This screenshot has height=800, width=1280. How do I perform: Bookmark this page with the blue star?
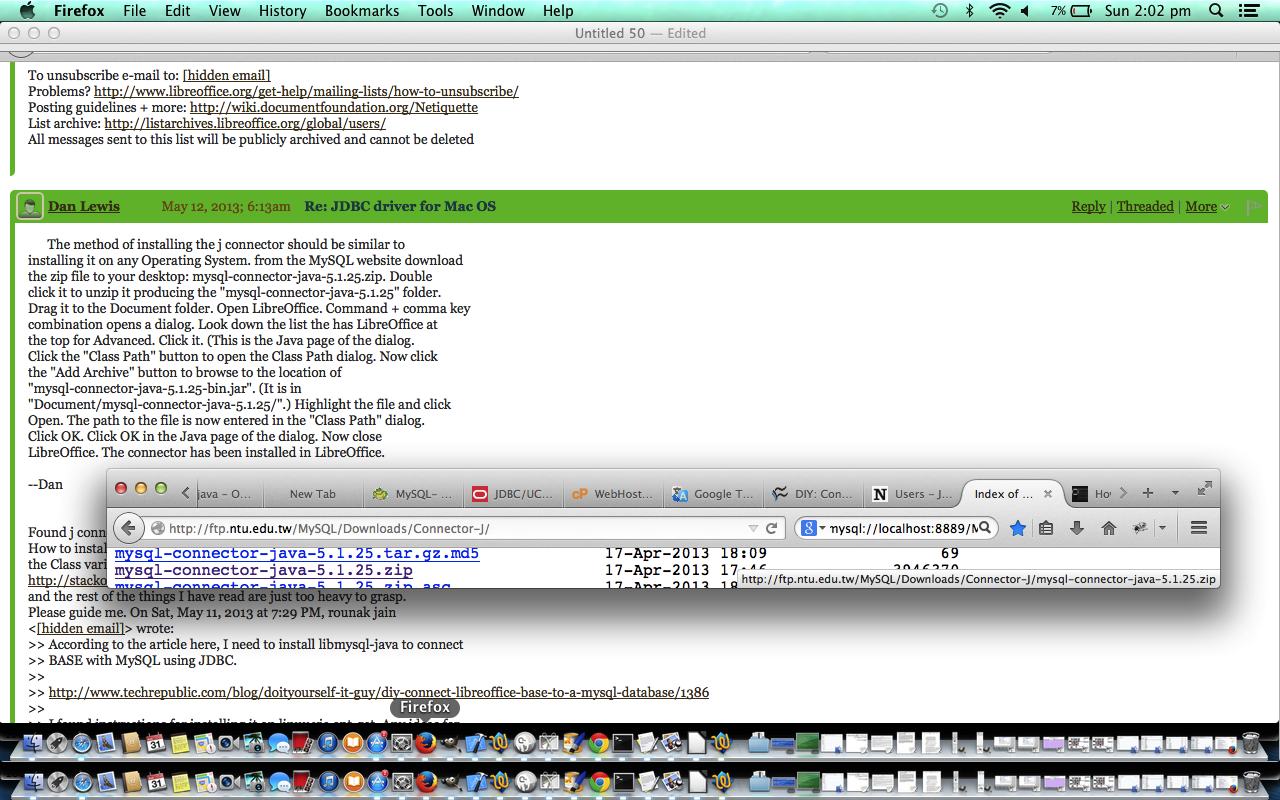(x=1017, y=528)
